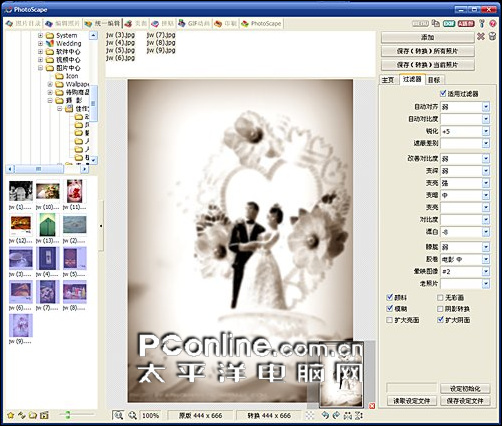Enable the 扩大亮面 checkbox
502x426 pixels.
(x=389, y=320)
